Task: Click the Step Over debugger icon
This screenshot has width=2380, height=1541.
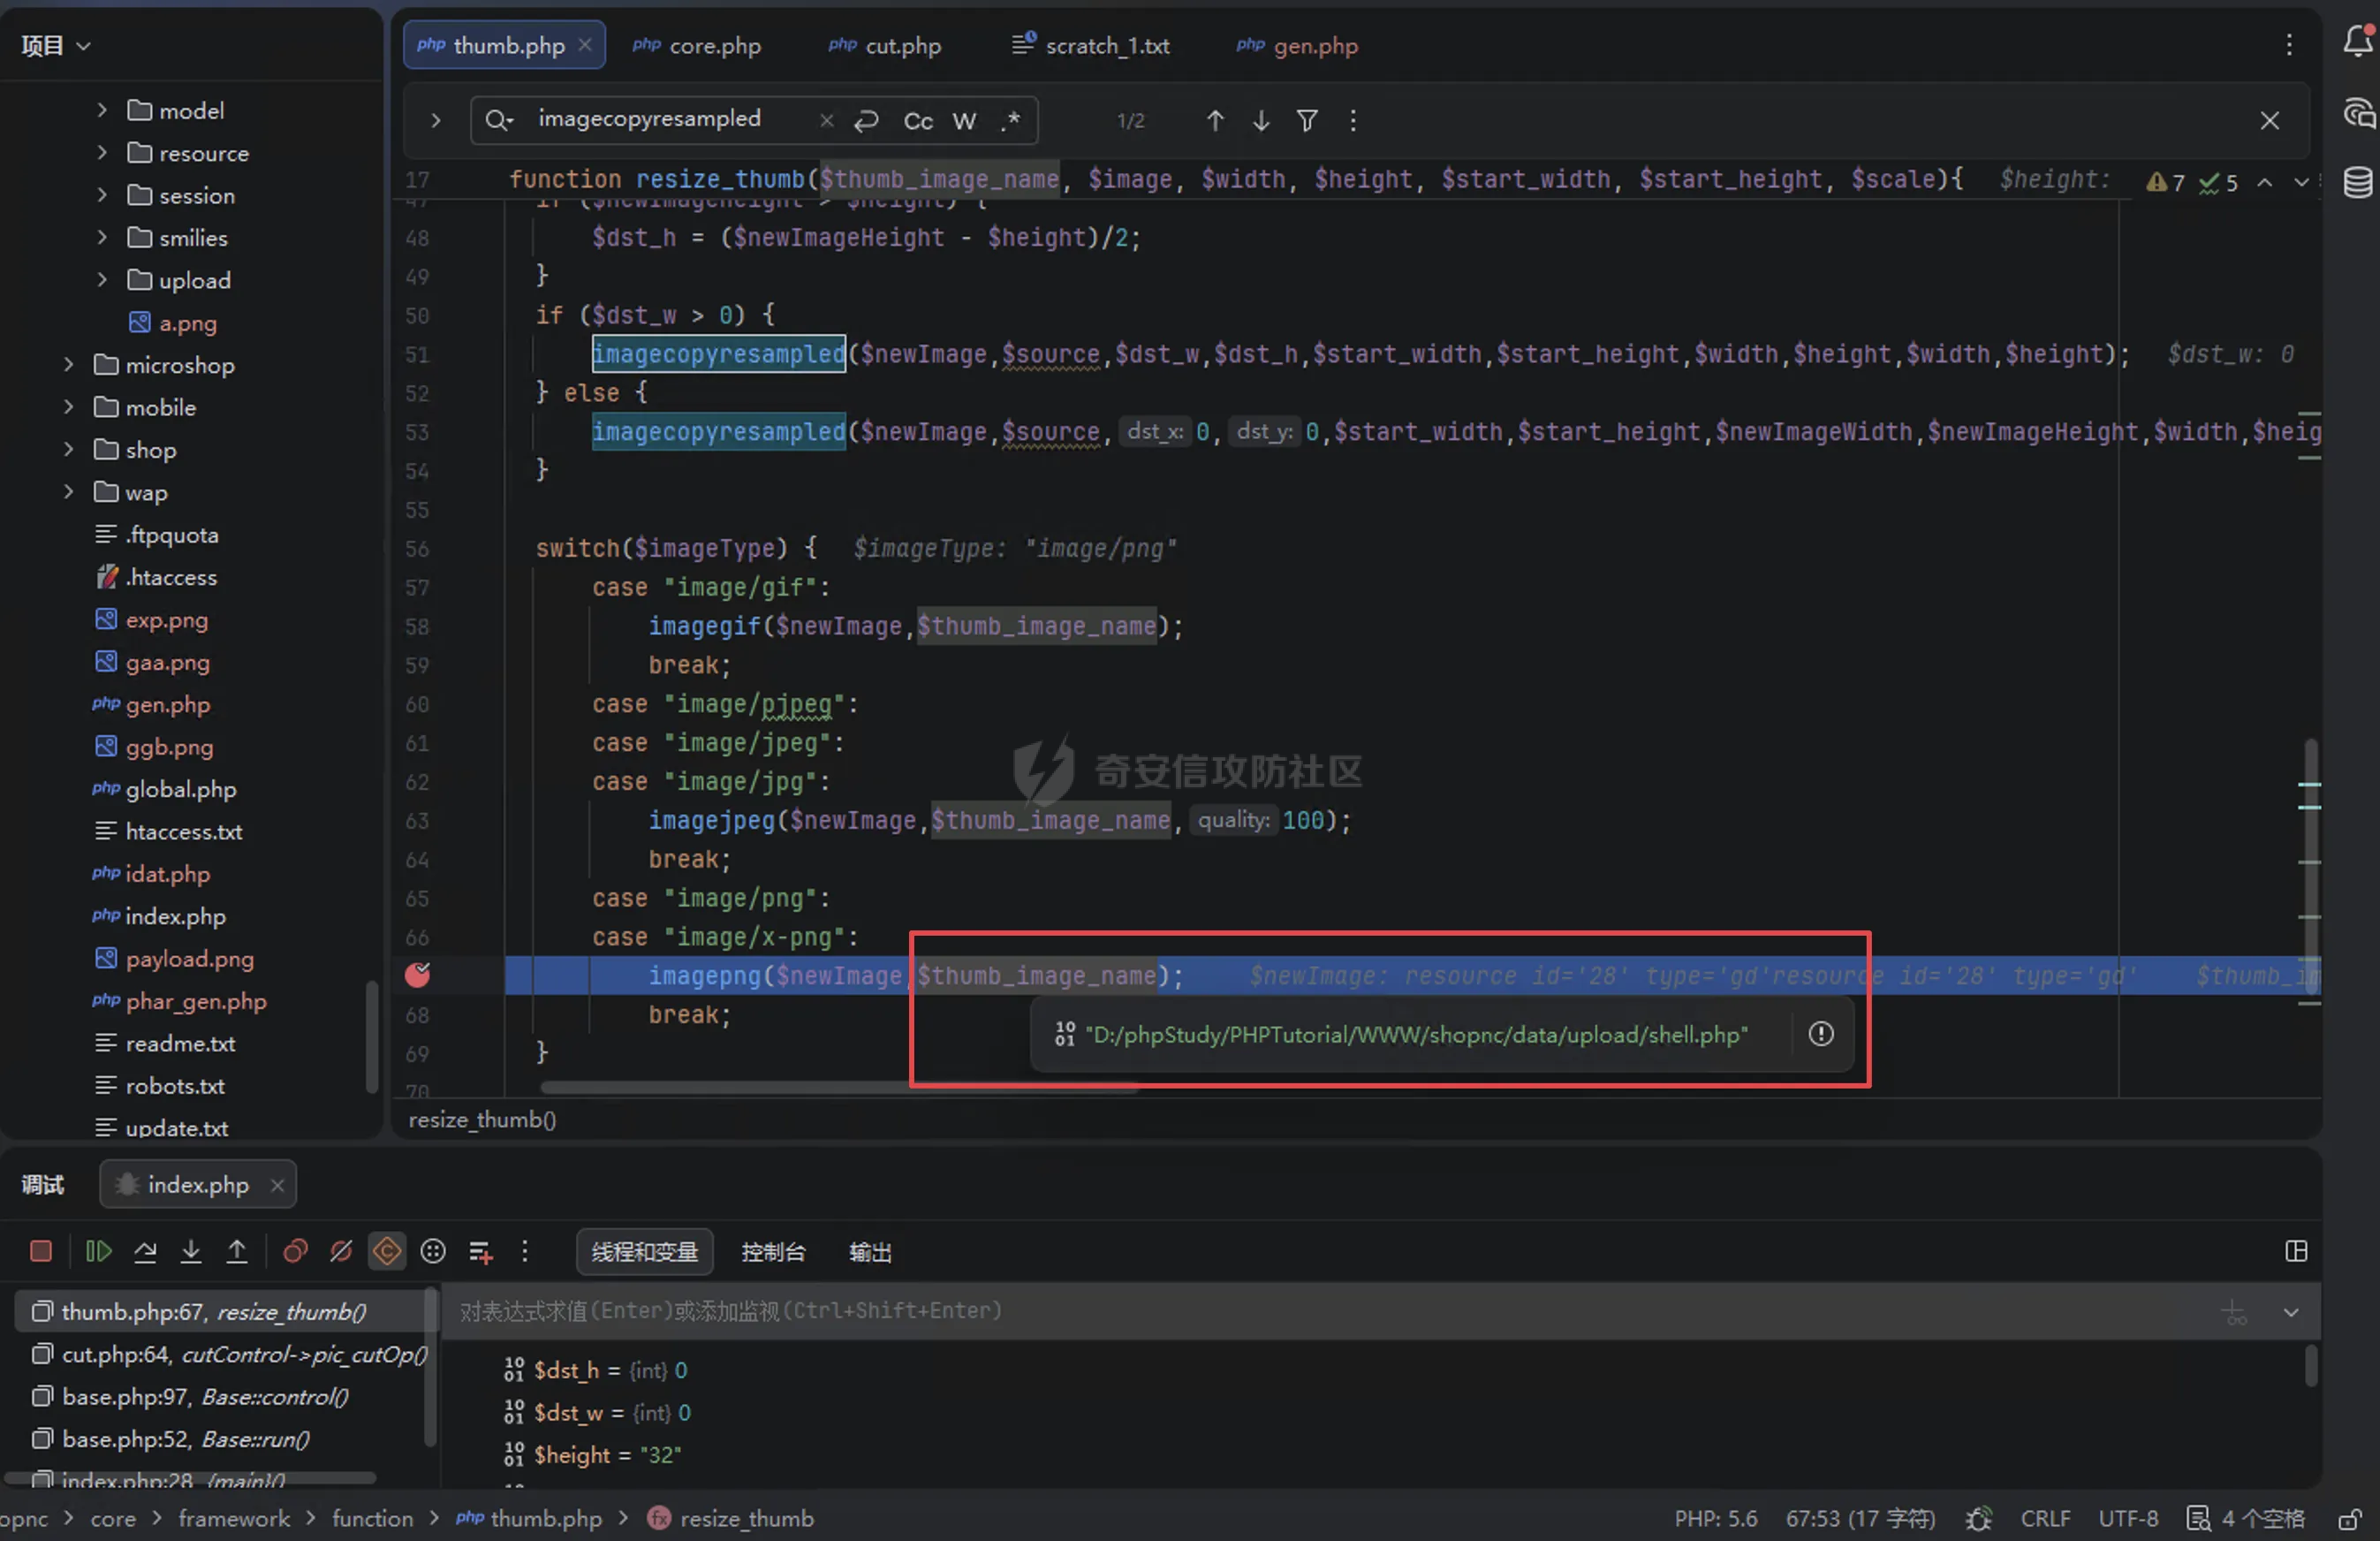Action: (145, 1251)
